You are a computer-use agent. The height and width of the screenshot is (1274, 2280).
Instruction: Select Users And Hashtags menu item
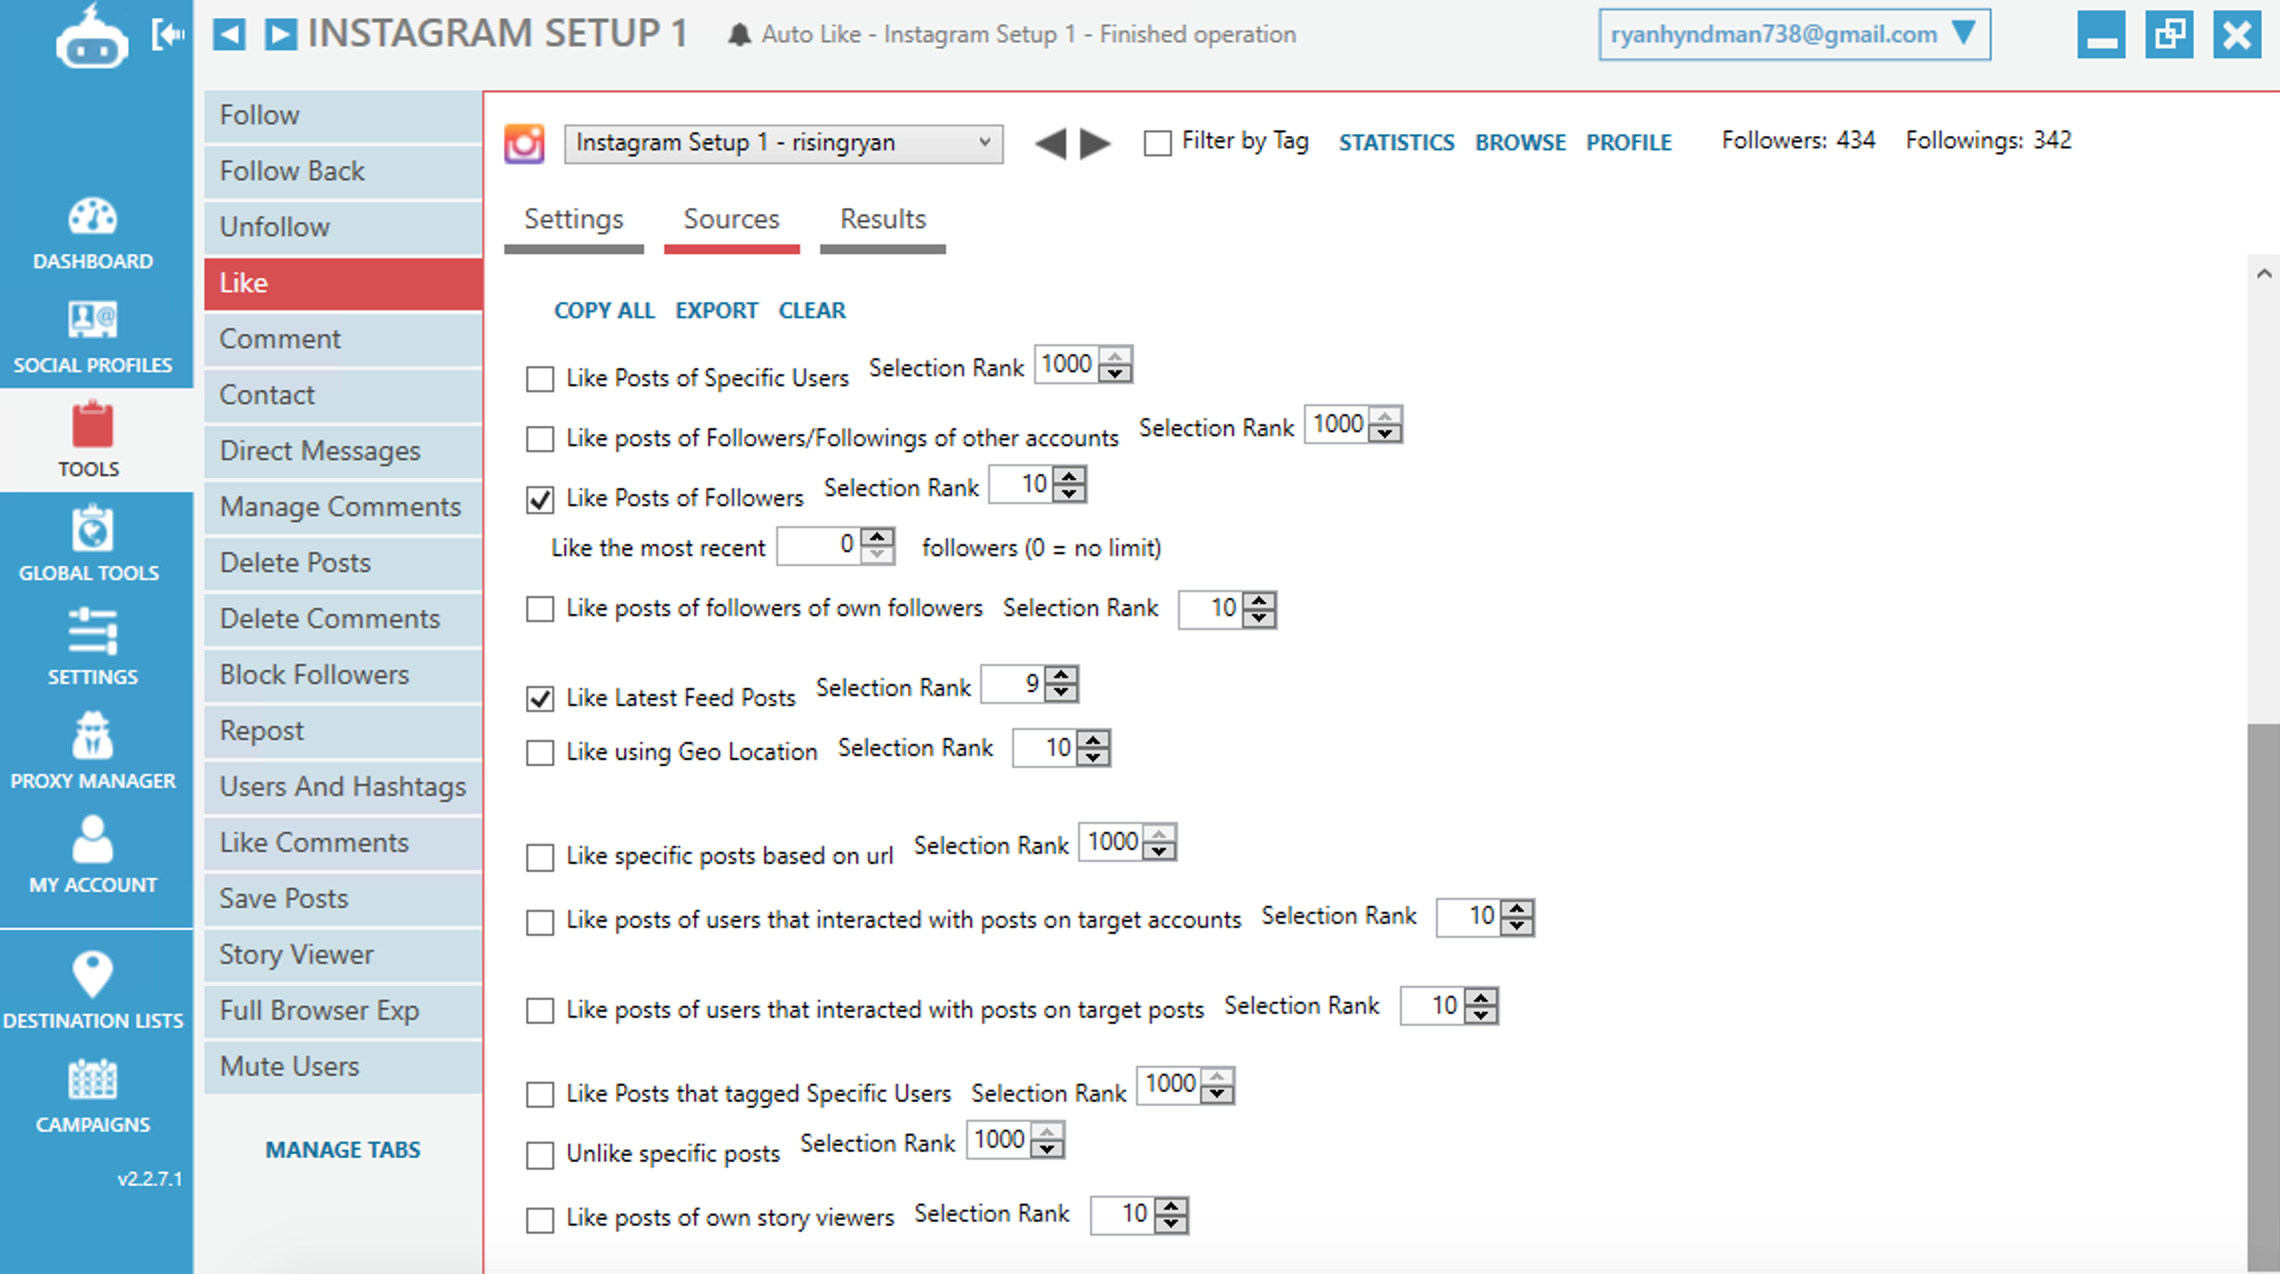coord(343,787)
